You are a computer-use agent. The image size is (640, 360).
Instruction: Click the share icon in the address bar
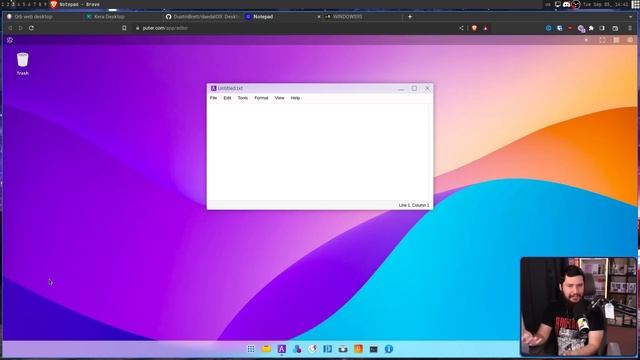pos(461,28)
